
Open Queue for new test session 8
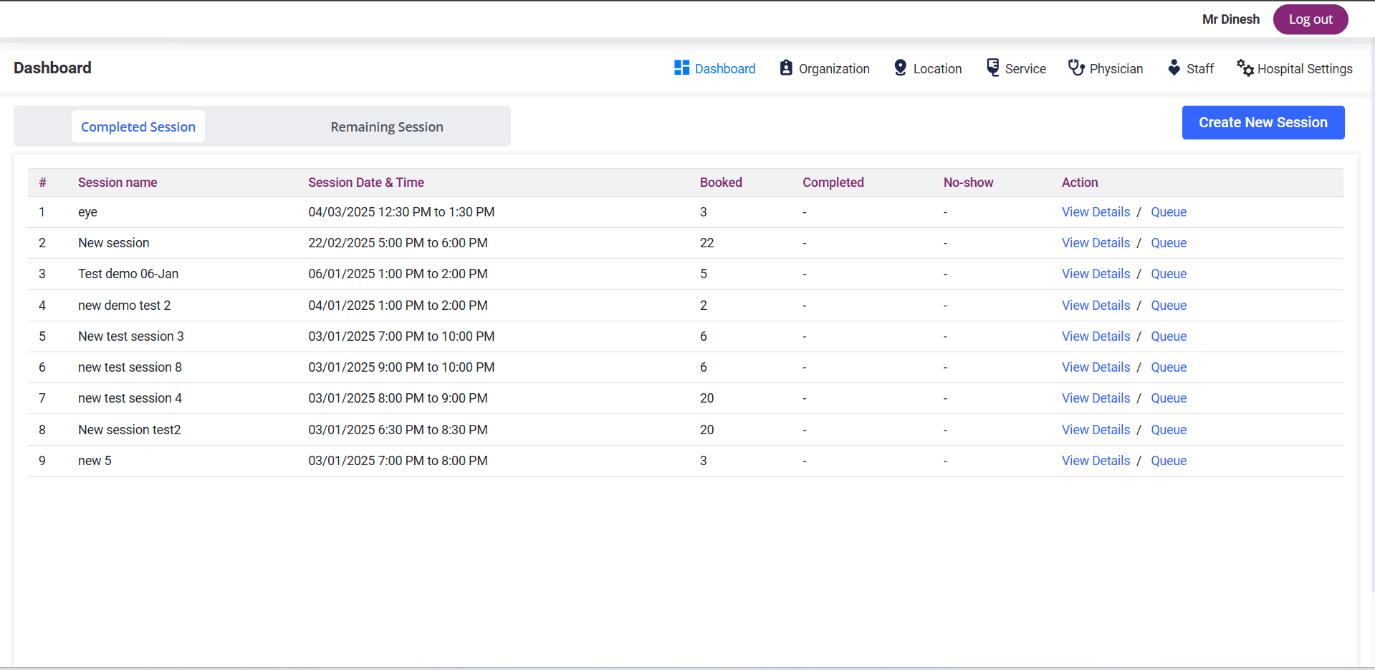(x=1168, y=368)
